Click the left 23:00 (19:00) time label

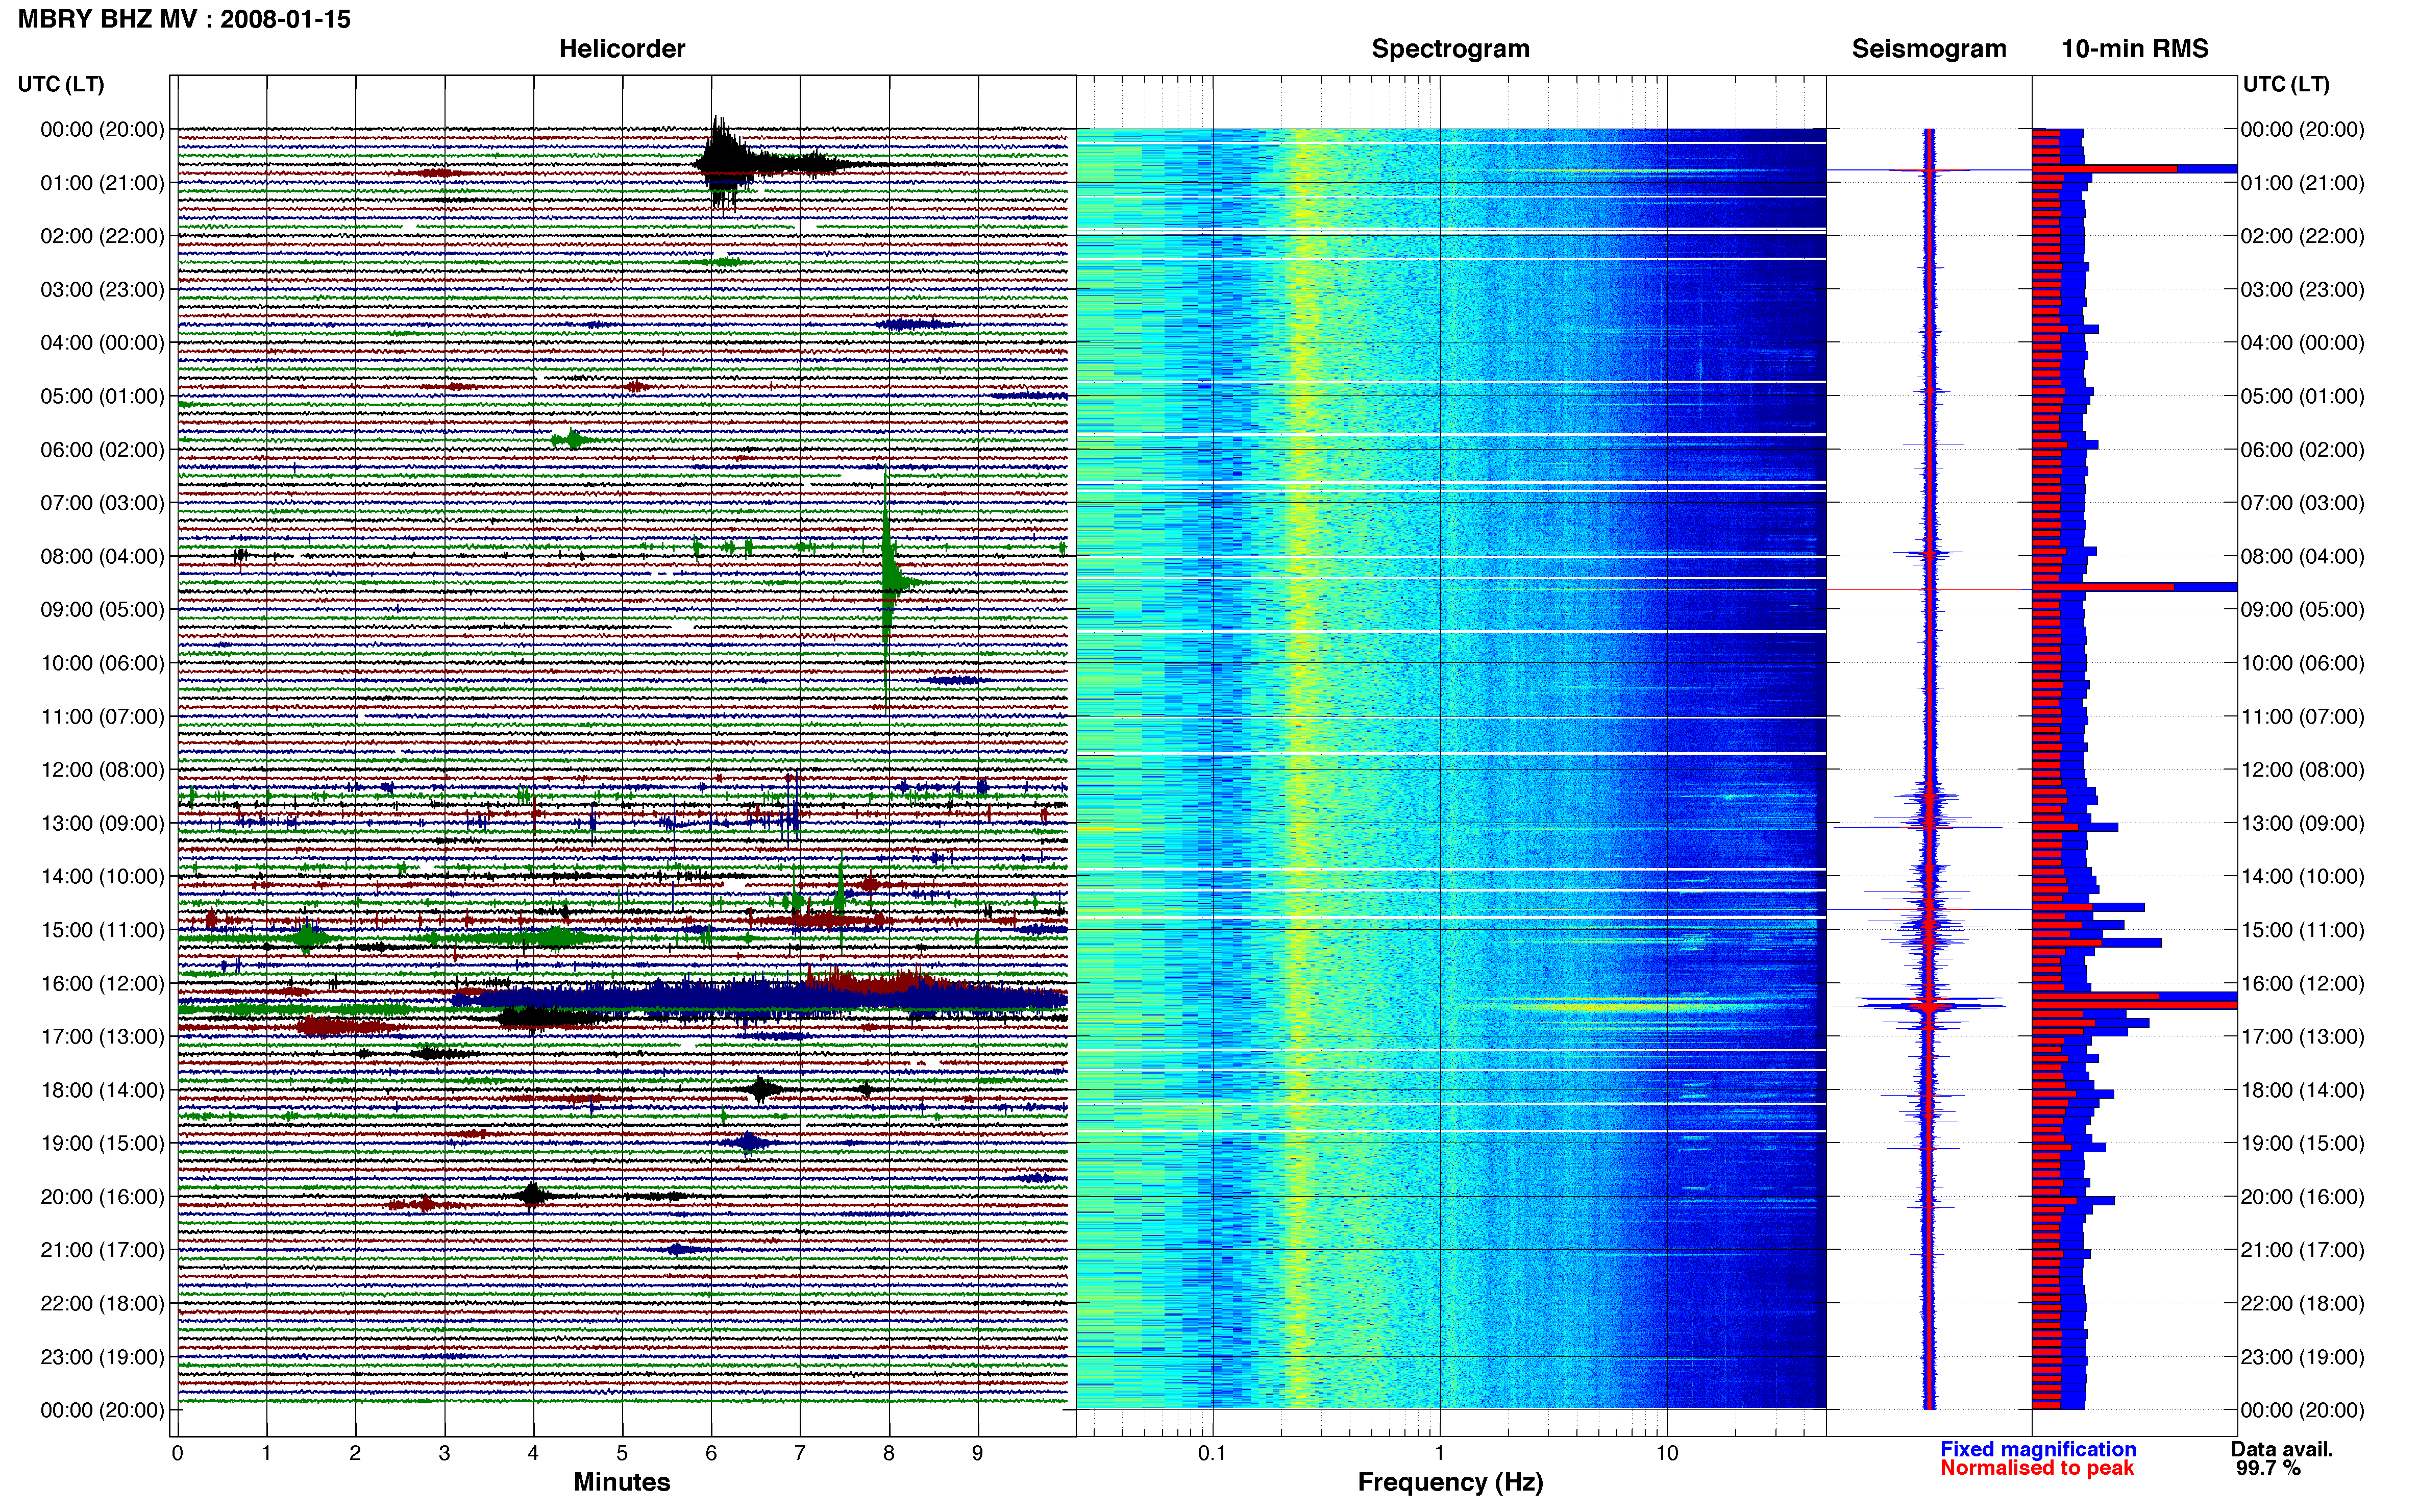click(x=102, y=1357)
